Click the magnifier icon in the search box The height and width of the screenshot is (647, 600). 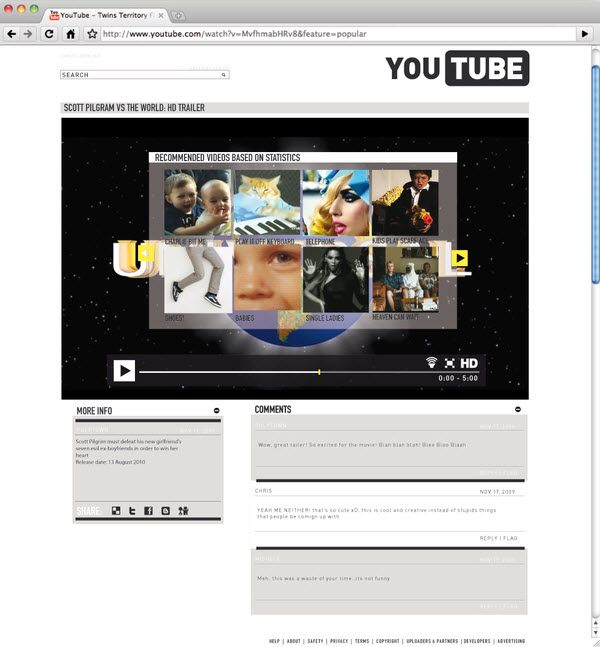tap(224, 75)
